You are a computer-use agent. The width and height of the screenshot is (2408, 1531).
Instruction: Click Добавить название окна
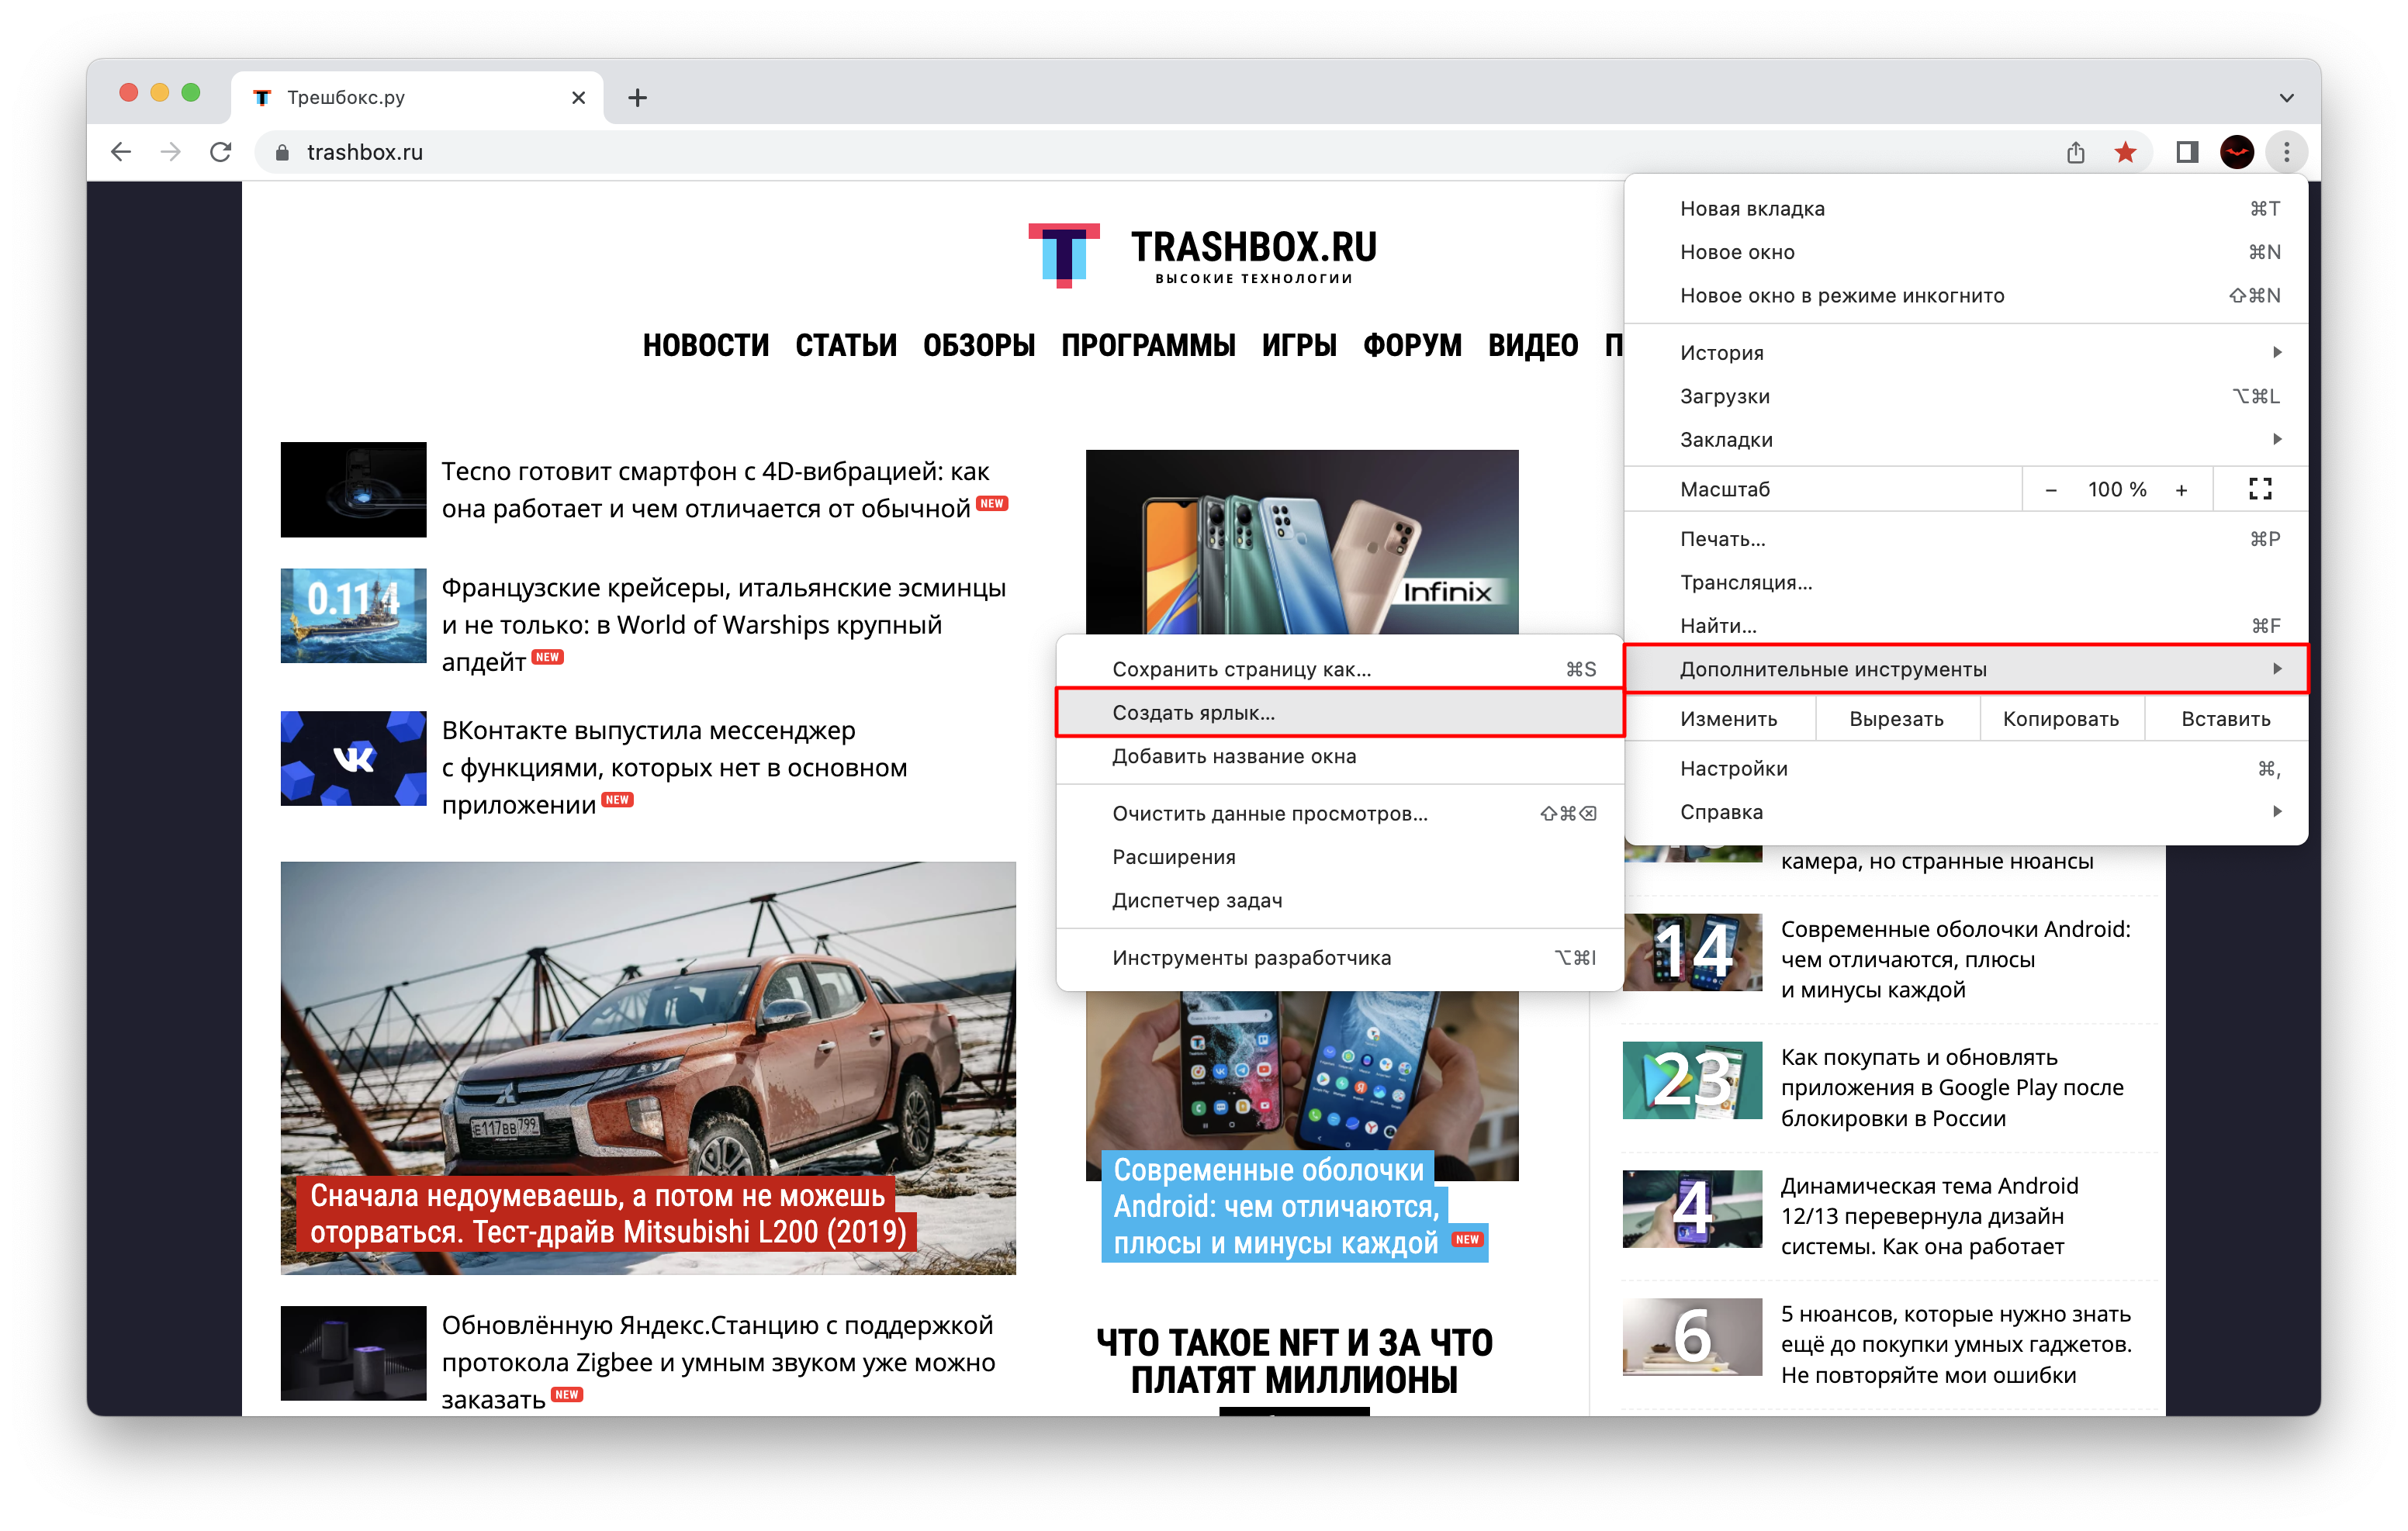tap(1340, 756)
